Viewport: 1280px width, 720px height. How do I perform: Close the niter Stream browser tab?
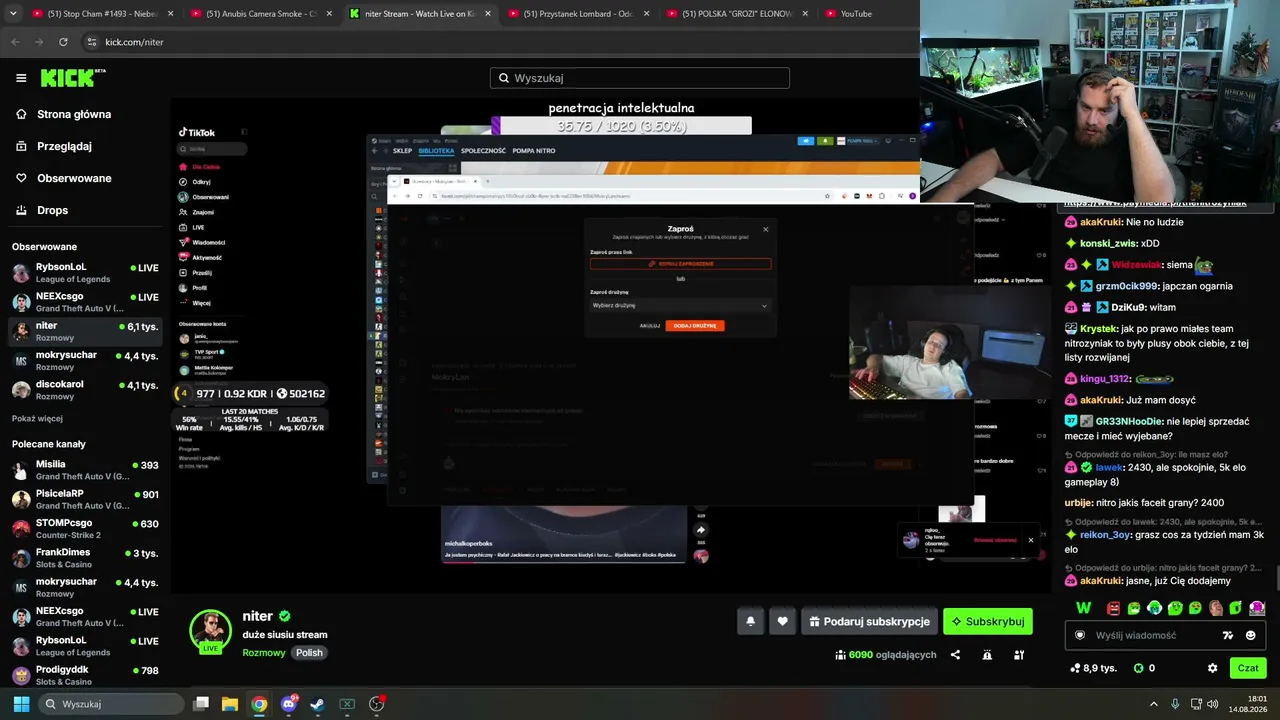pos(488,14)
